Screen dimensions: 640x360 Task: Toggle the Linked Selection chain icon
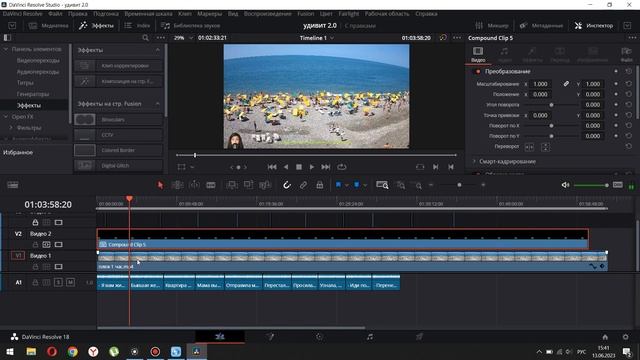click(303, 185)
